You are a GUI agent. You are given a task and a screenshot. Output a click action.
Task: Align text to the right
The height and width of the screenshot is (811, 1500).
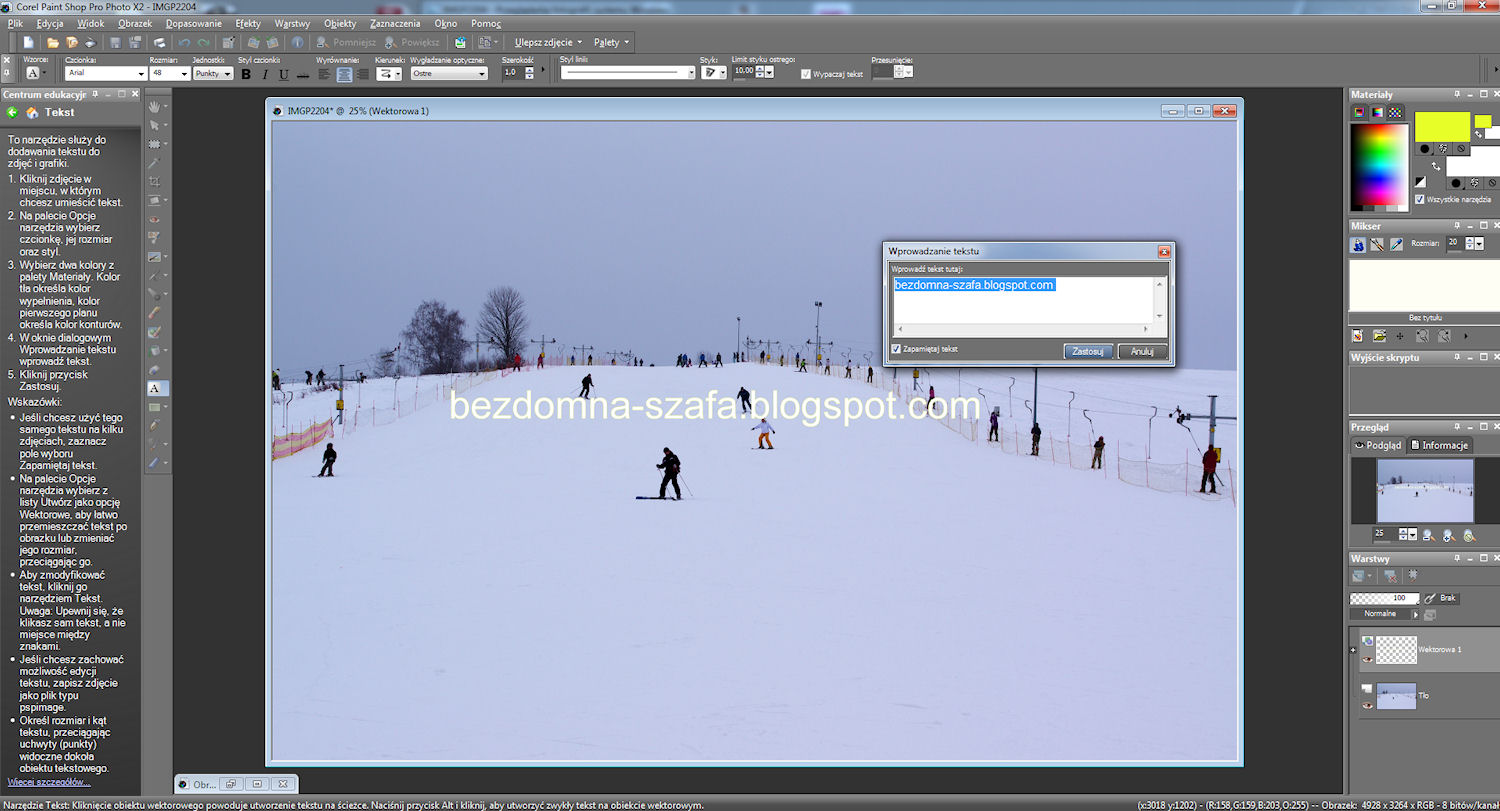[362, 74]
